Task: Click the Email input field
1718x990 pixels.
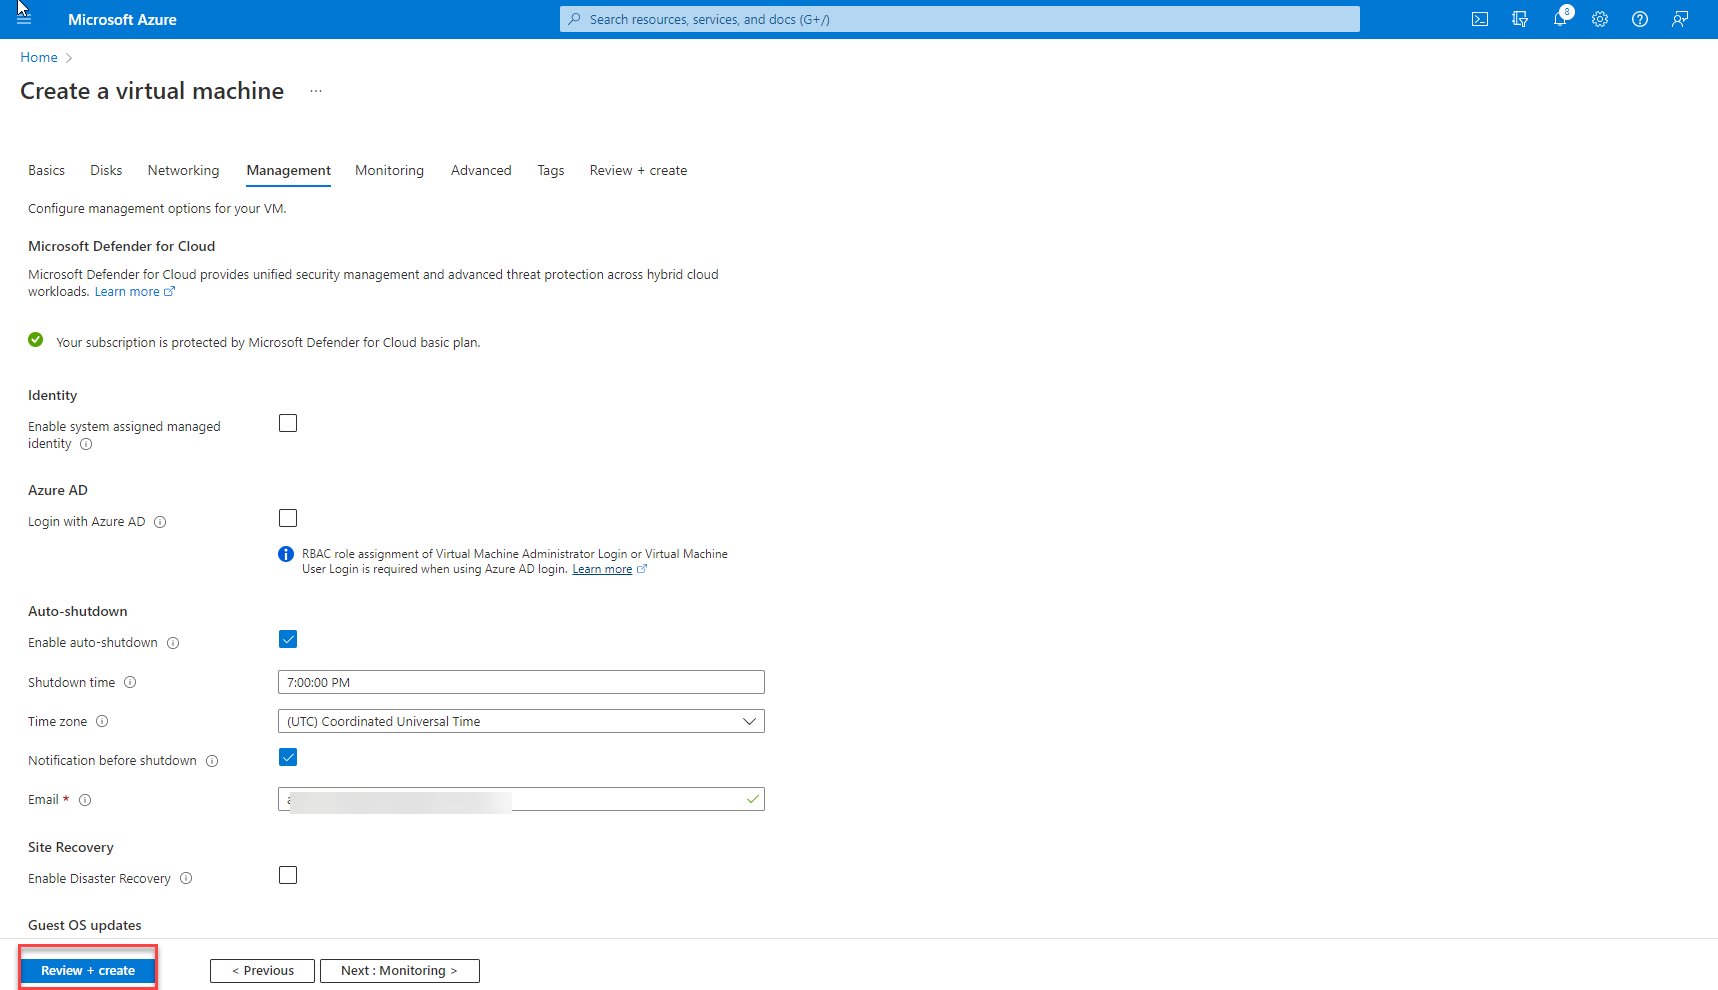Action: coord(521,799)
